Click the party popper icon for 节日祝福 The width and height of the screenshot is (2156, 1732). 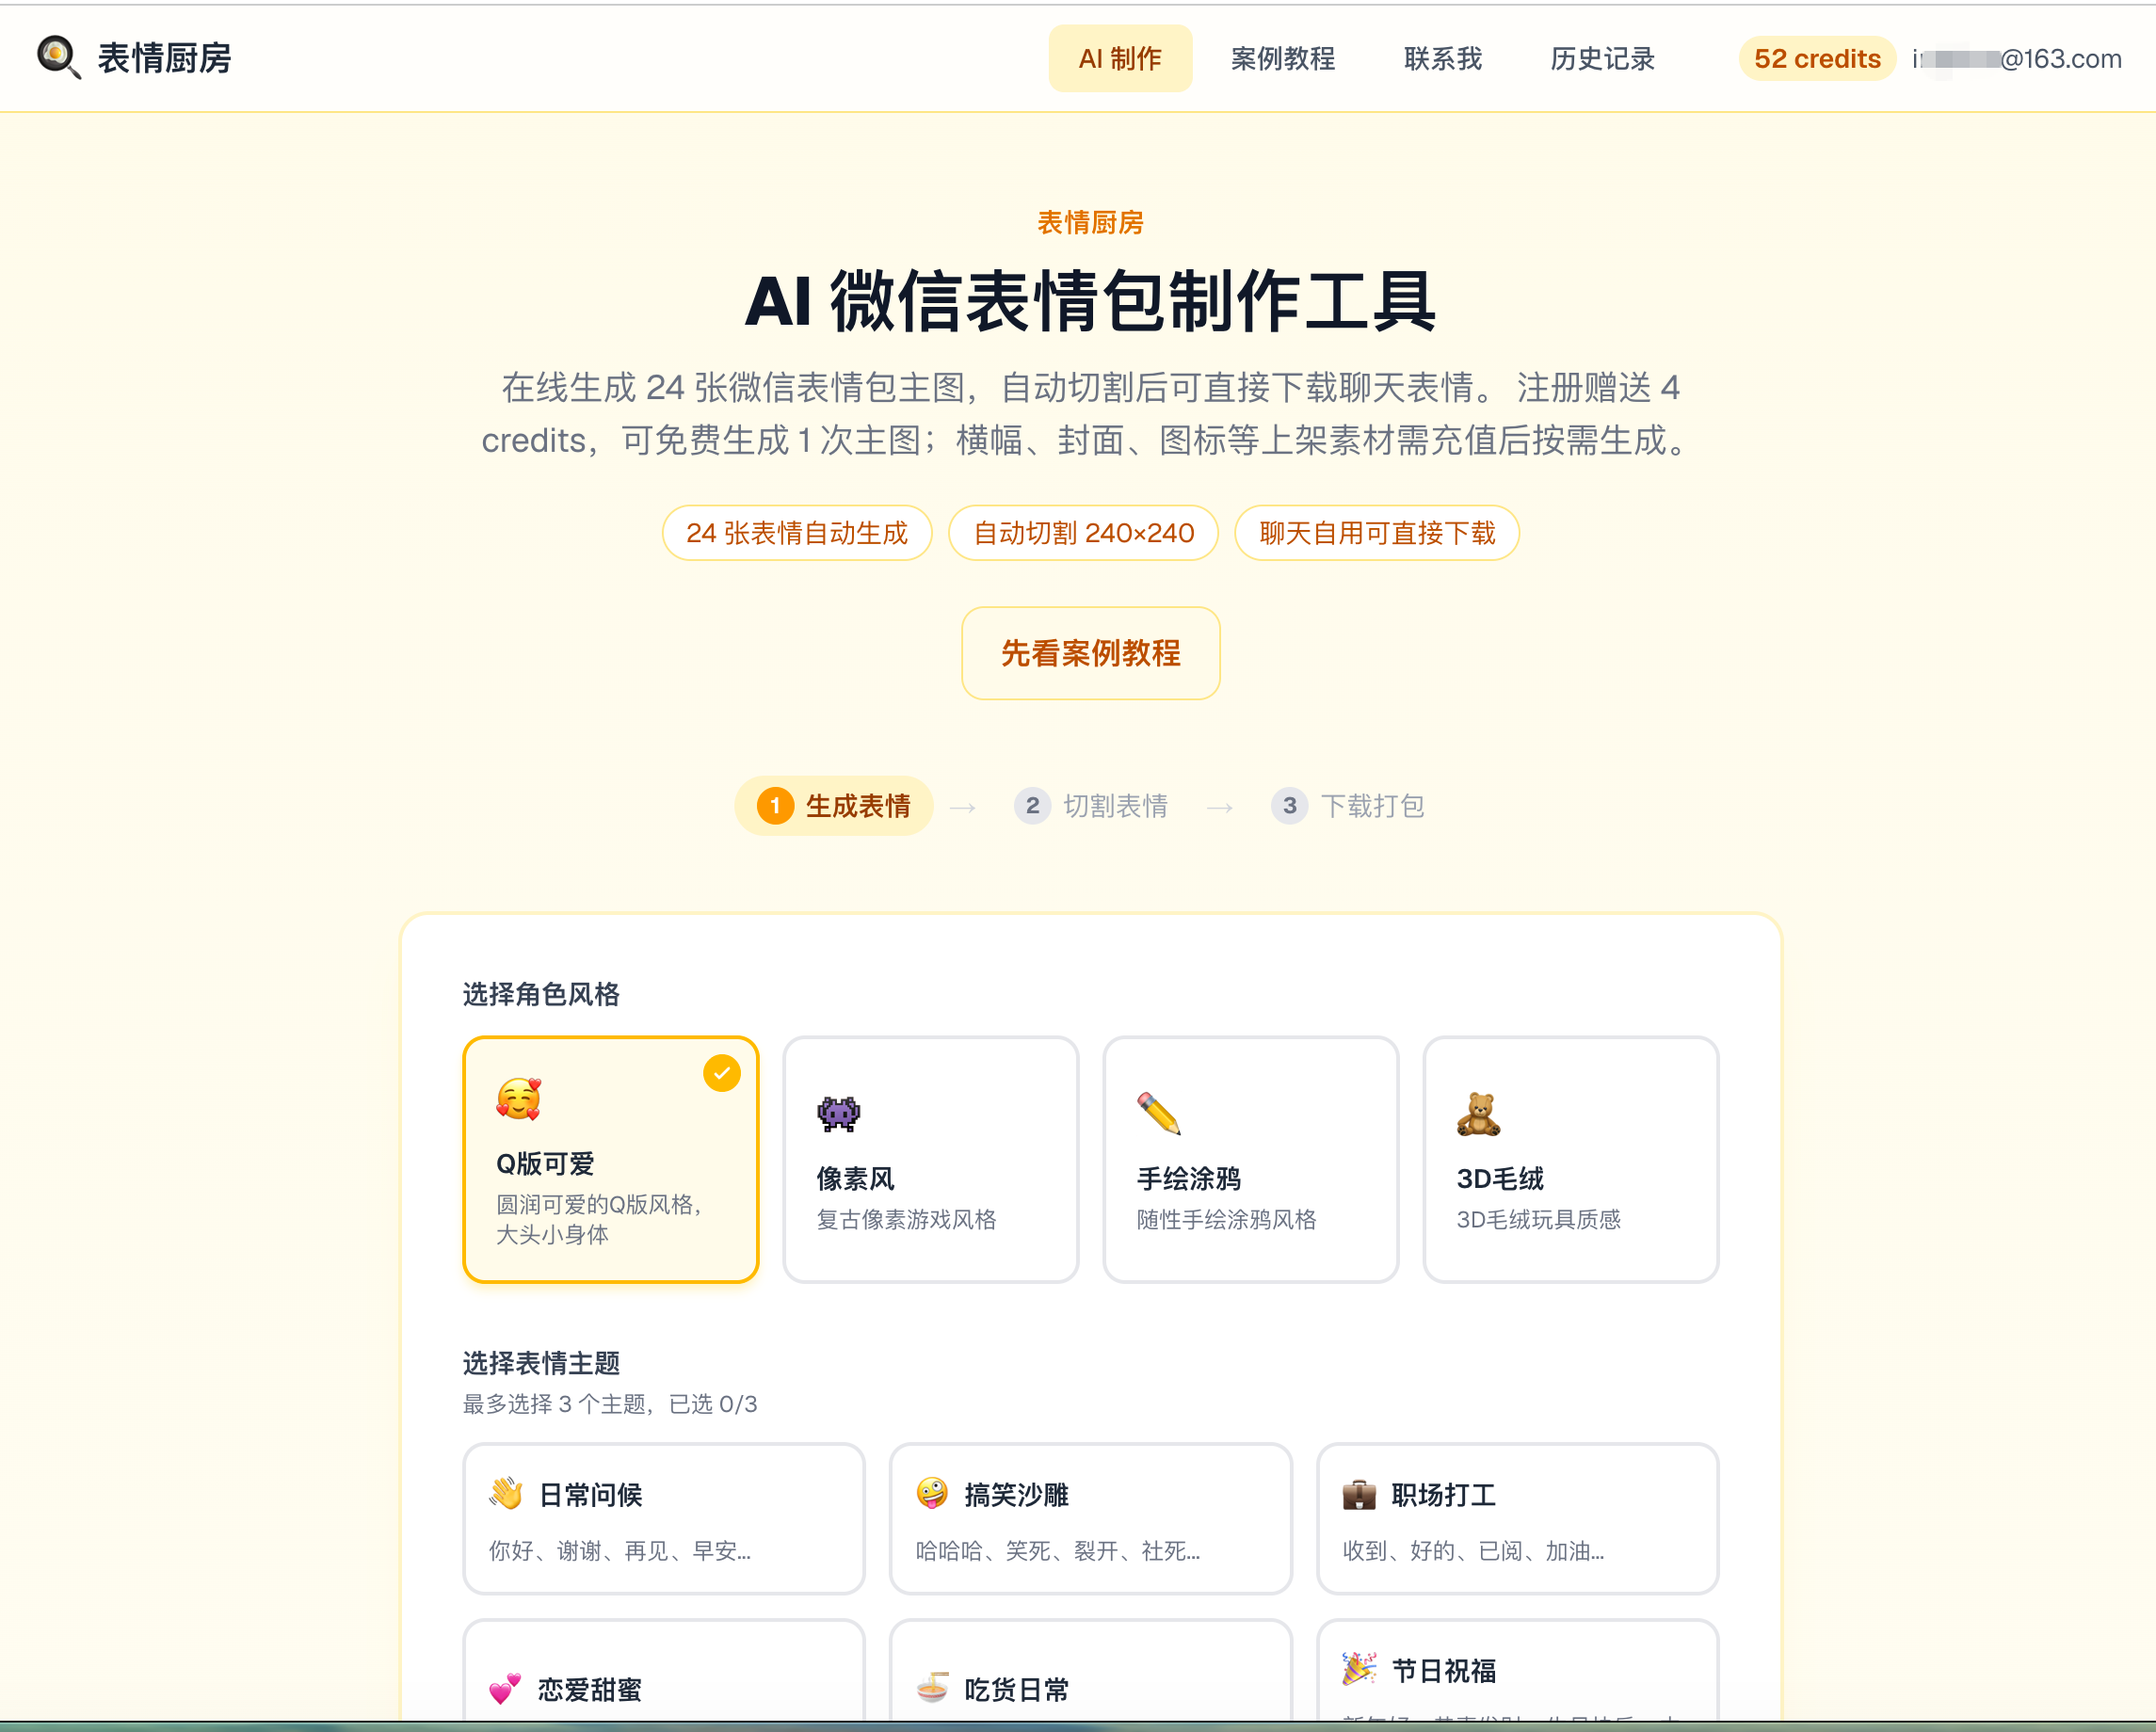(1359, 1669)
